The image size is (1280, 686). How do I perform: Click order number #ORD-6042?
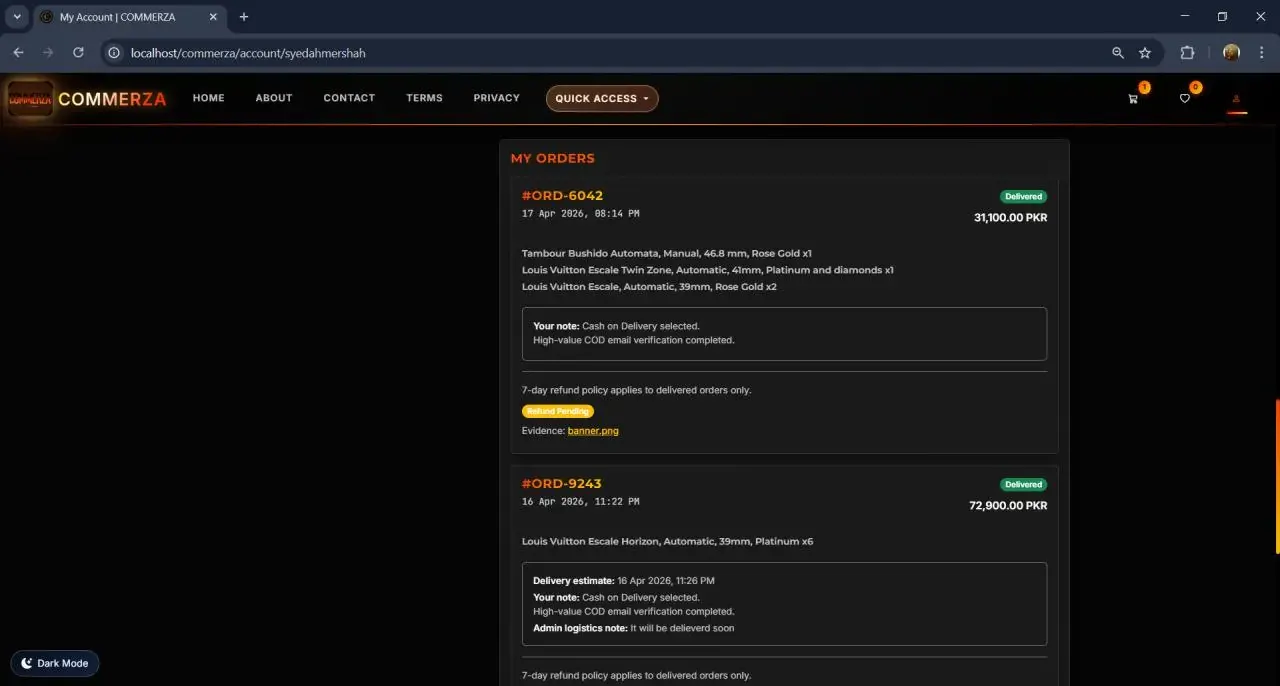click(562, 196)
